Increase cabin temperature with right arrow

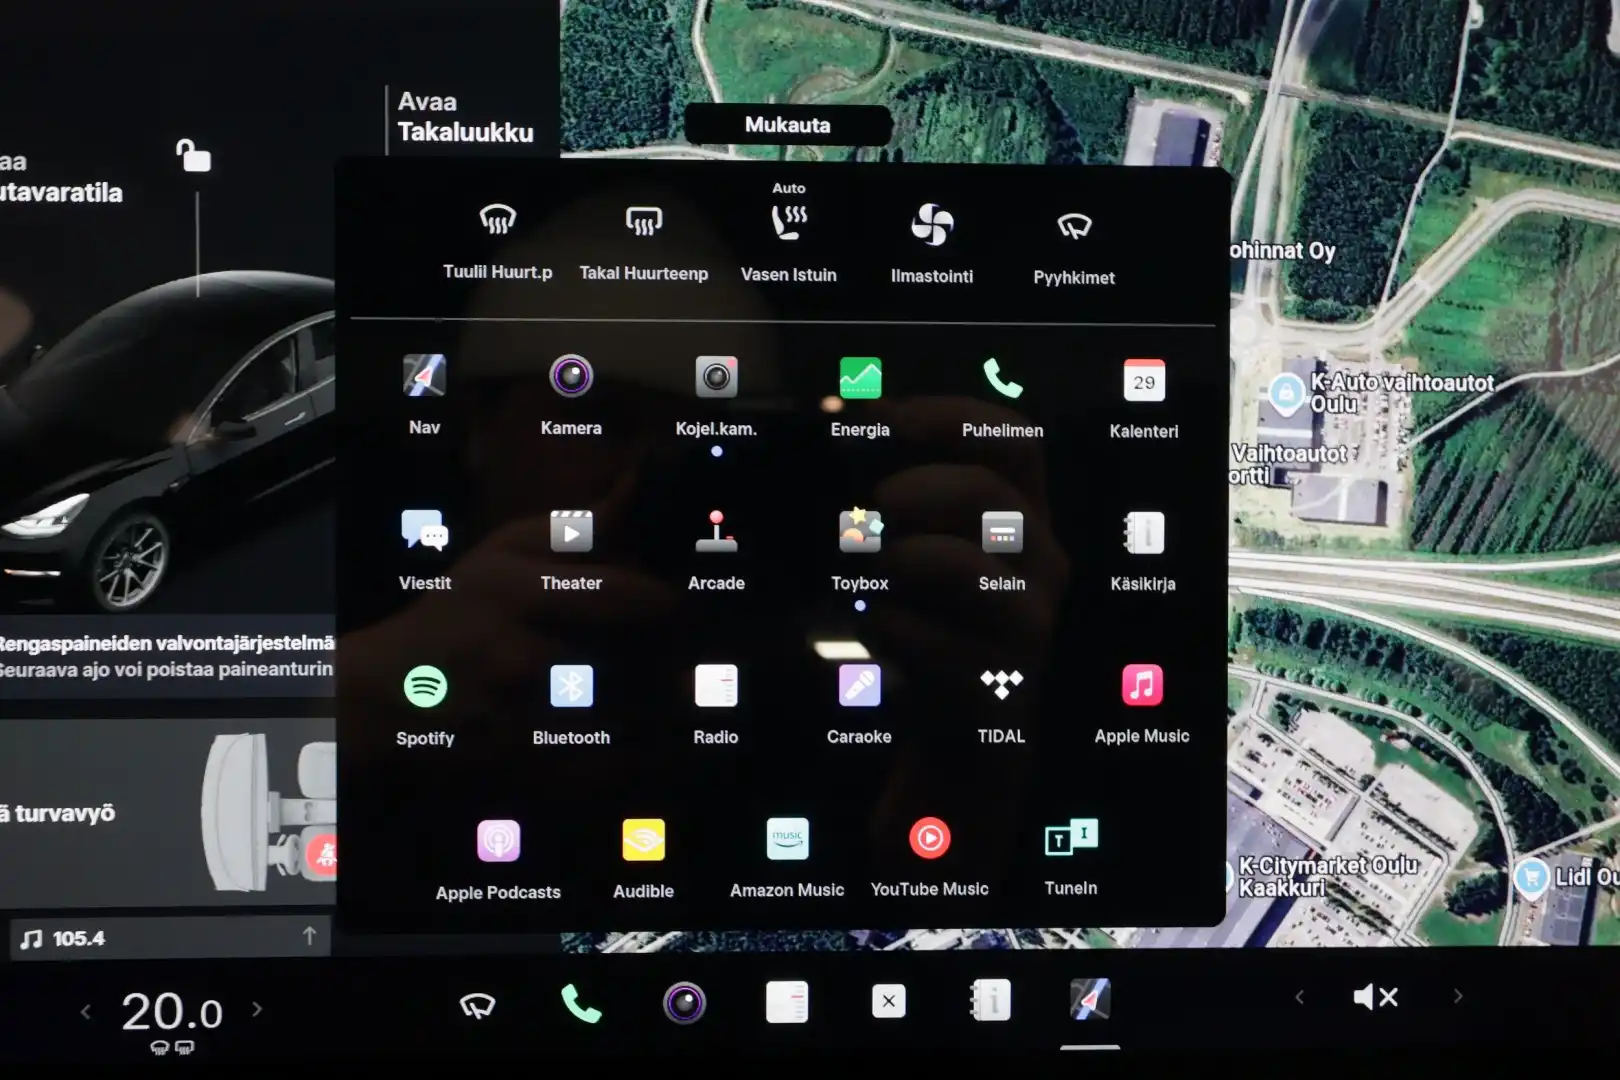[257, 1009]
